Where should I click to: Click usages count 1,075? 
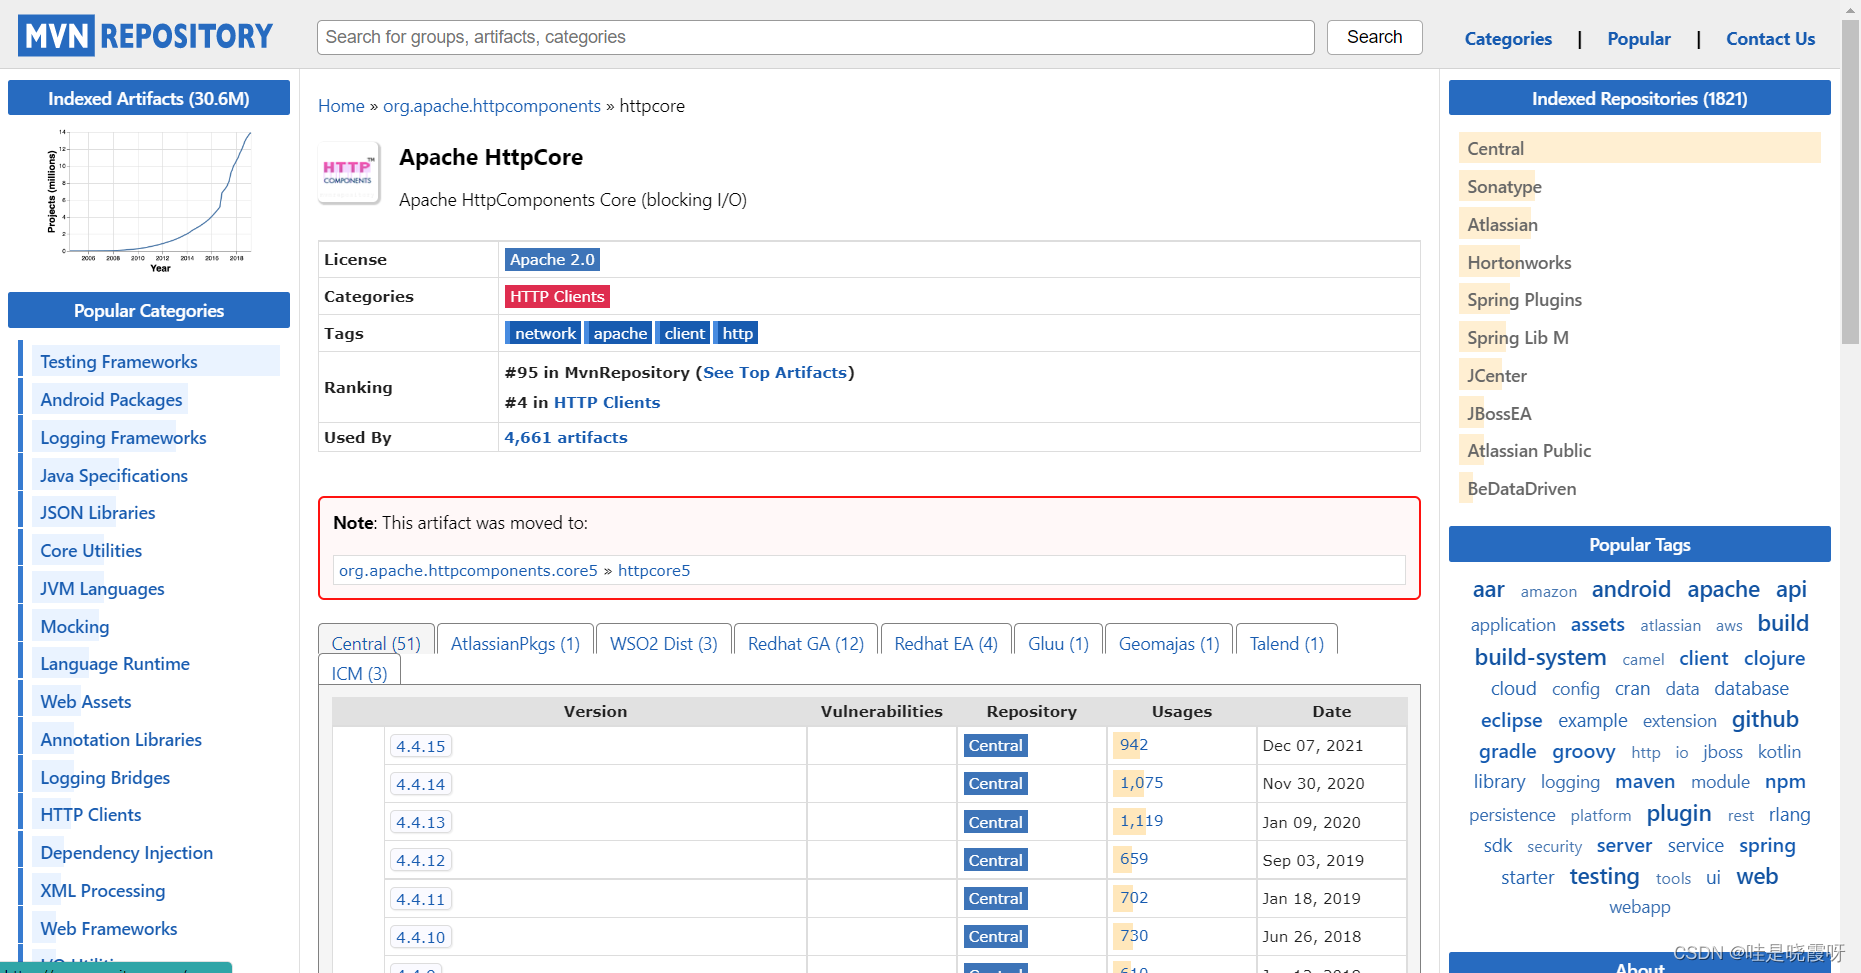pos(1141,783)
